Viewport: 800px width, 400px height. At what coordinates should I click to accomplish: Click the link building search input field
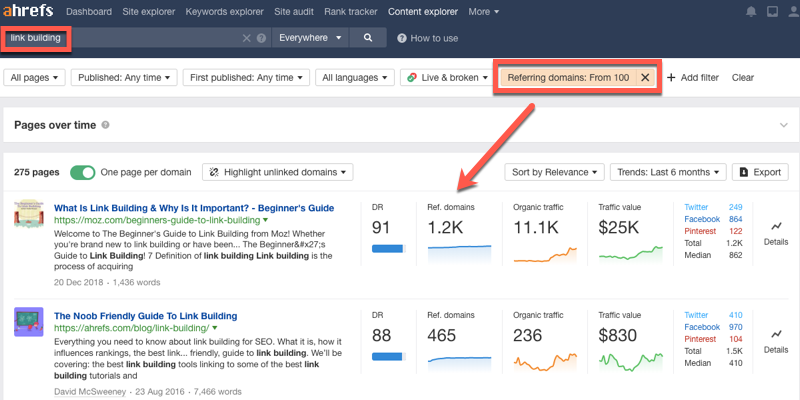click(x=130, y=38)
